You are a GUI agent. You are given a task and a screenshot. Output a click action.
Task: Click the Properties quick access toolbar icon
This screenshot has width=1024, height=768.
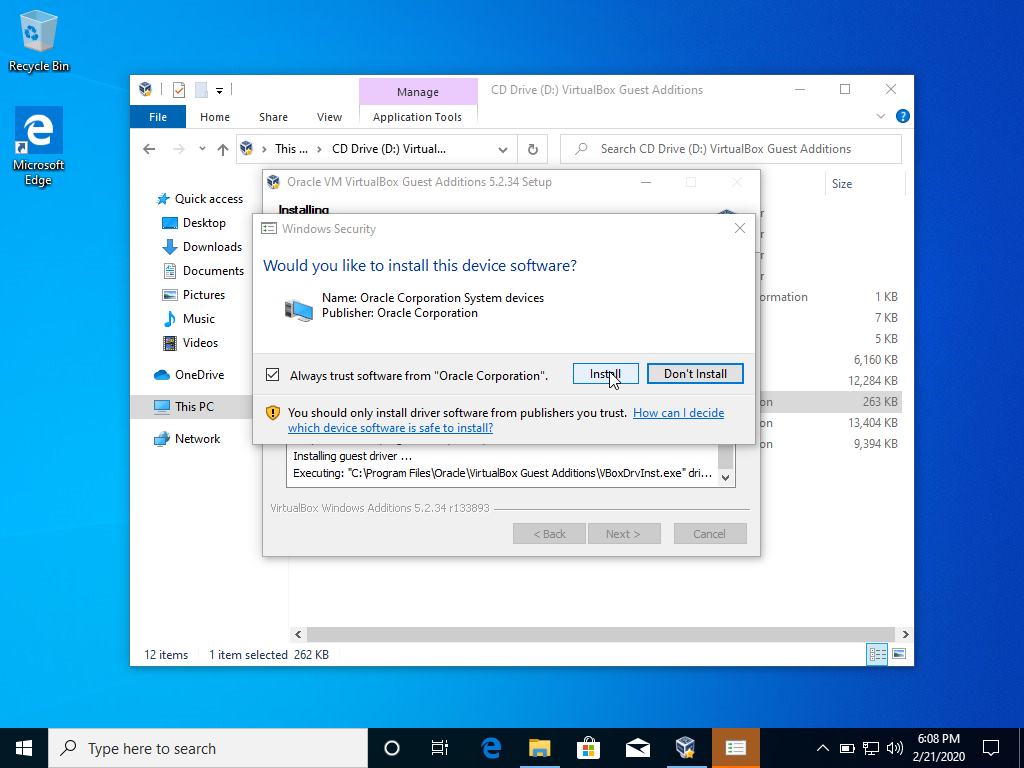(179, 90)
